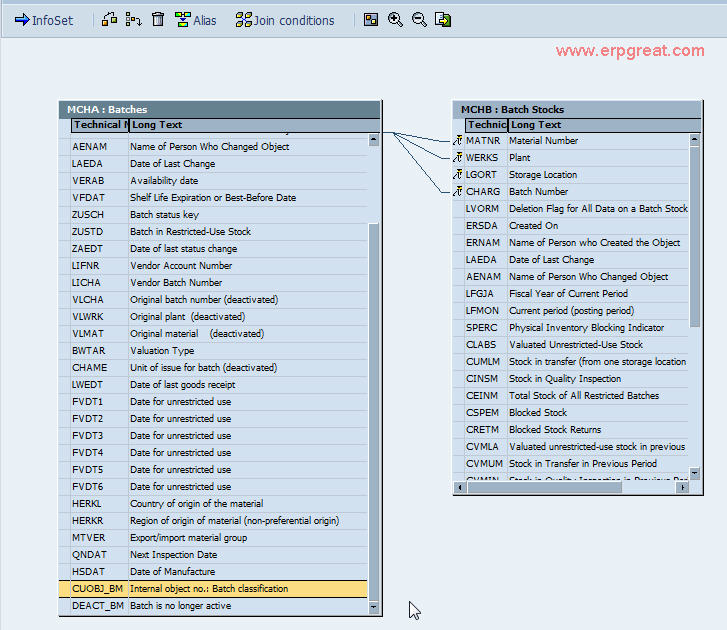
Task: Select LICHA Vendor Batch Number row
Action: pyautogui.click(x=213, y=283)
